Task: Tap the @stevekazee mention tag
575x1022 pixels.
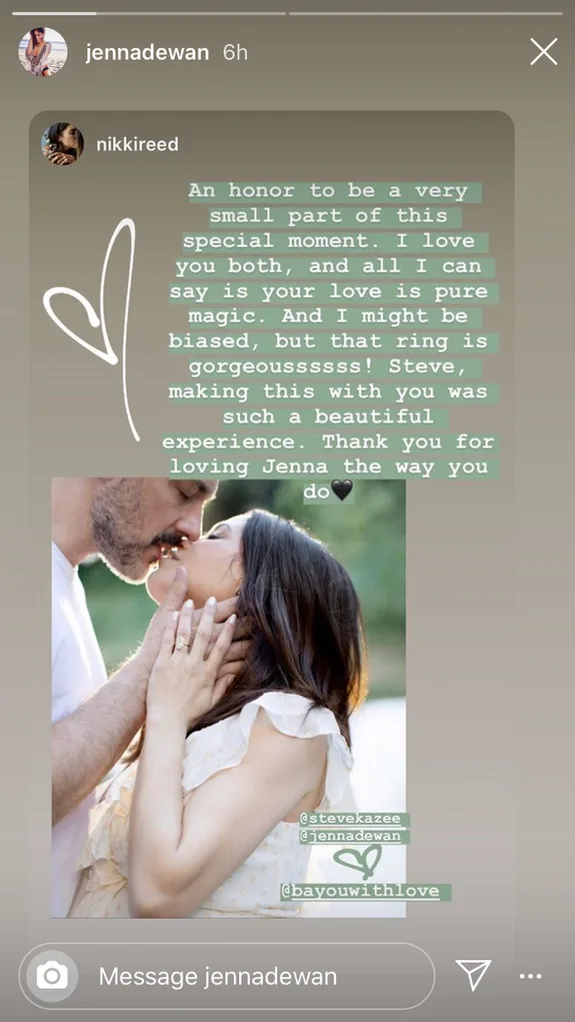Action: click(x=354, y=819)
